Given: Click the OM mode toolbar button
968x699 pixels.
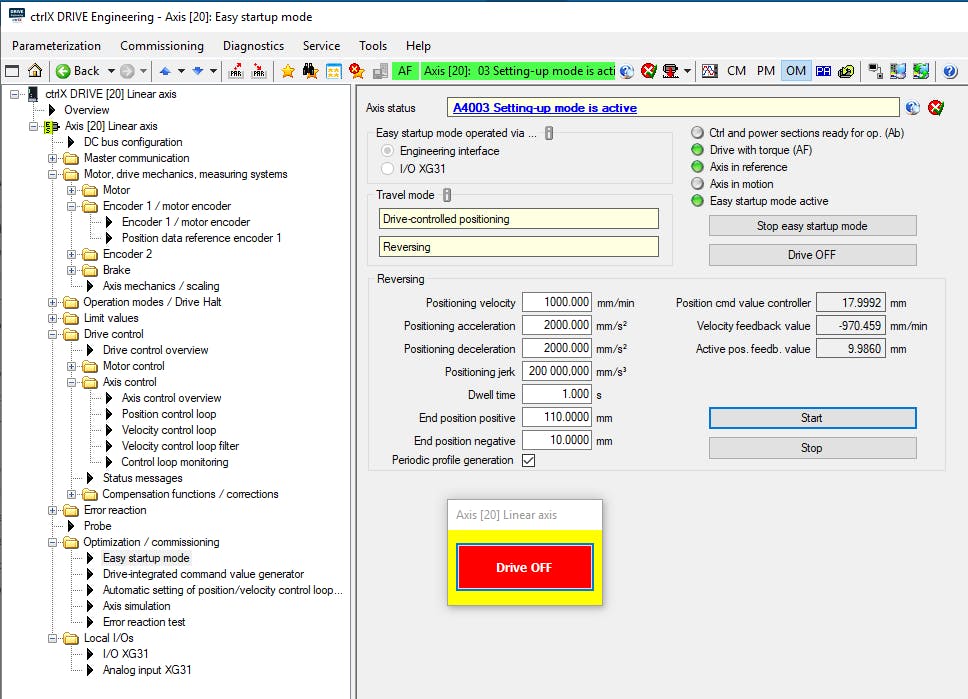Looking at the screenshot, I should tap(796, 71).
